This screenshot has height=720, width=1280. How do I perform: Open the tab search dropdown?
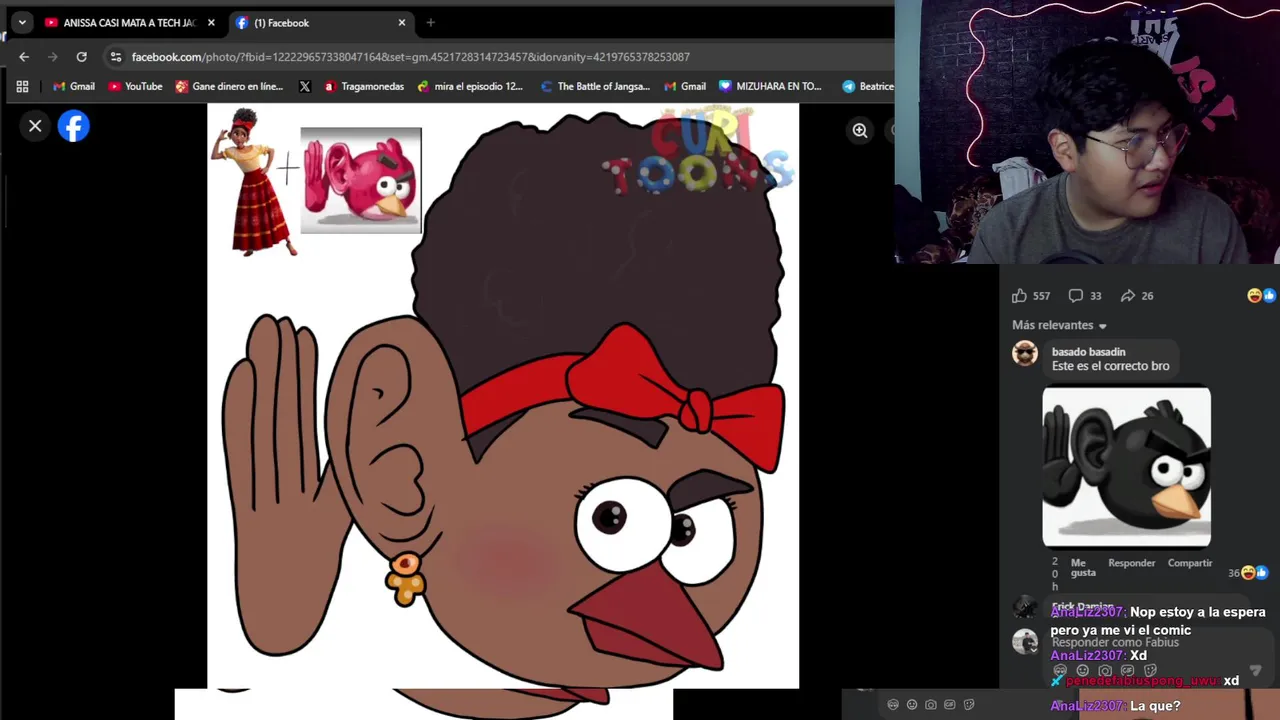[x=22, y=22]
